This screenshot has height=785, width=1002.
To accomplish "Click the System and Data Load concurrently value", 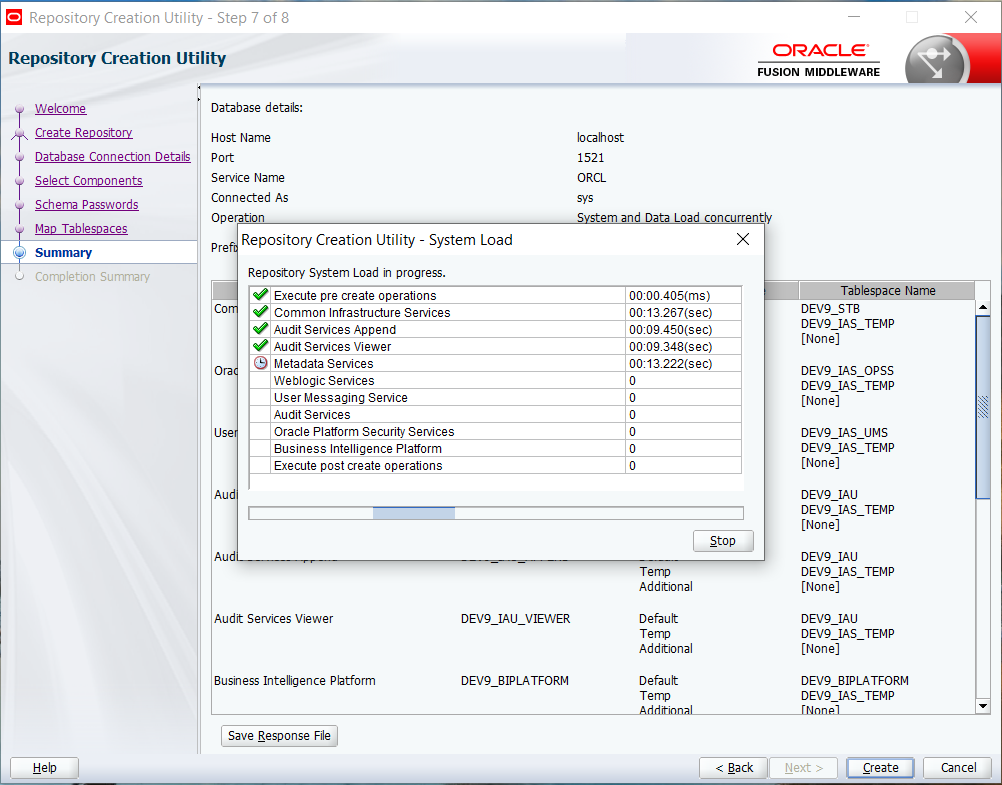I will (674, 217).
